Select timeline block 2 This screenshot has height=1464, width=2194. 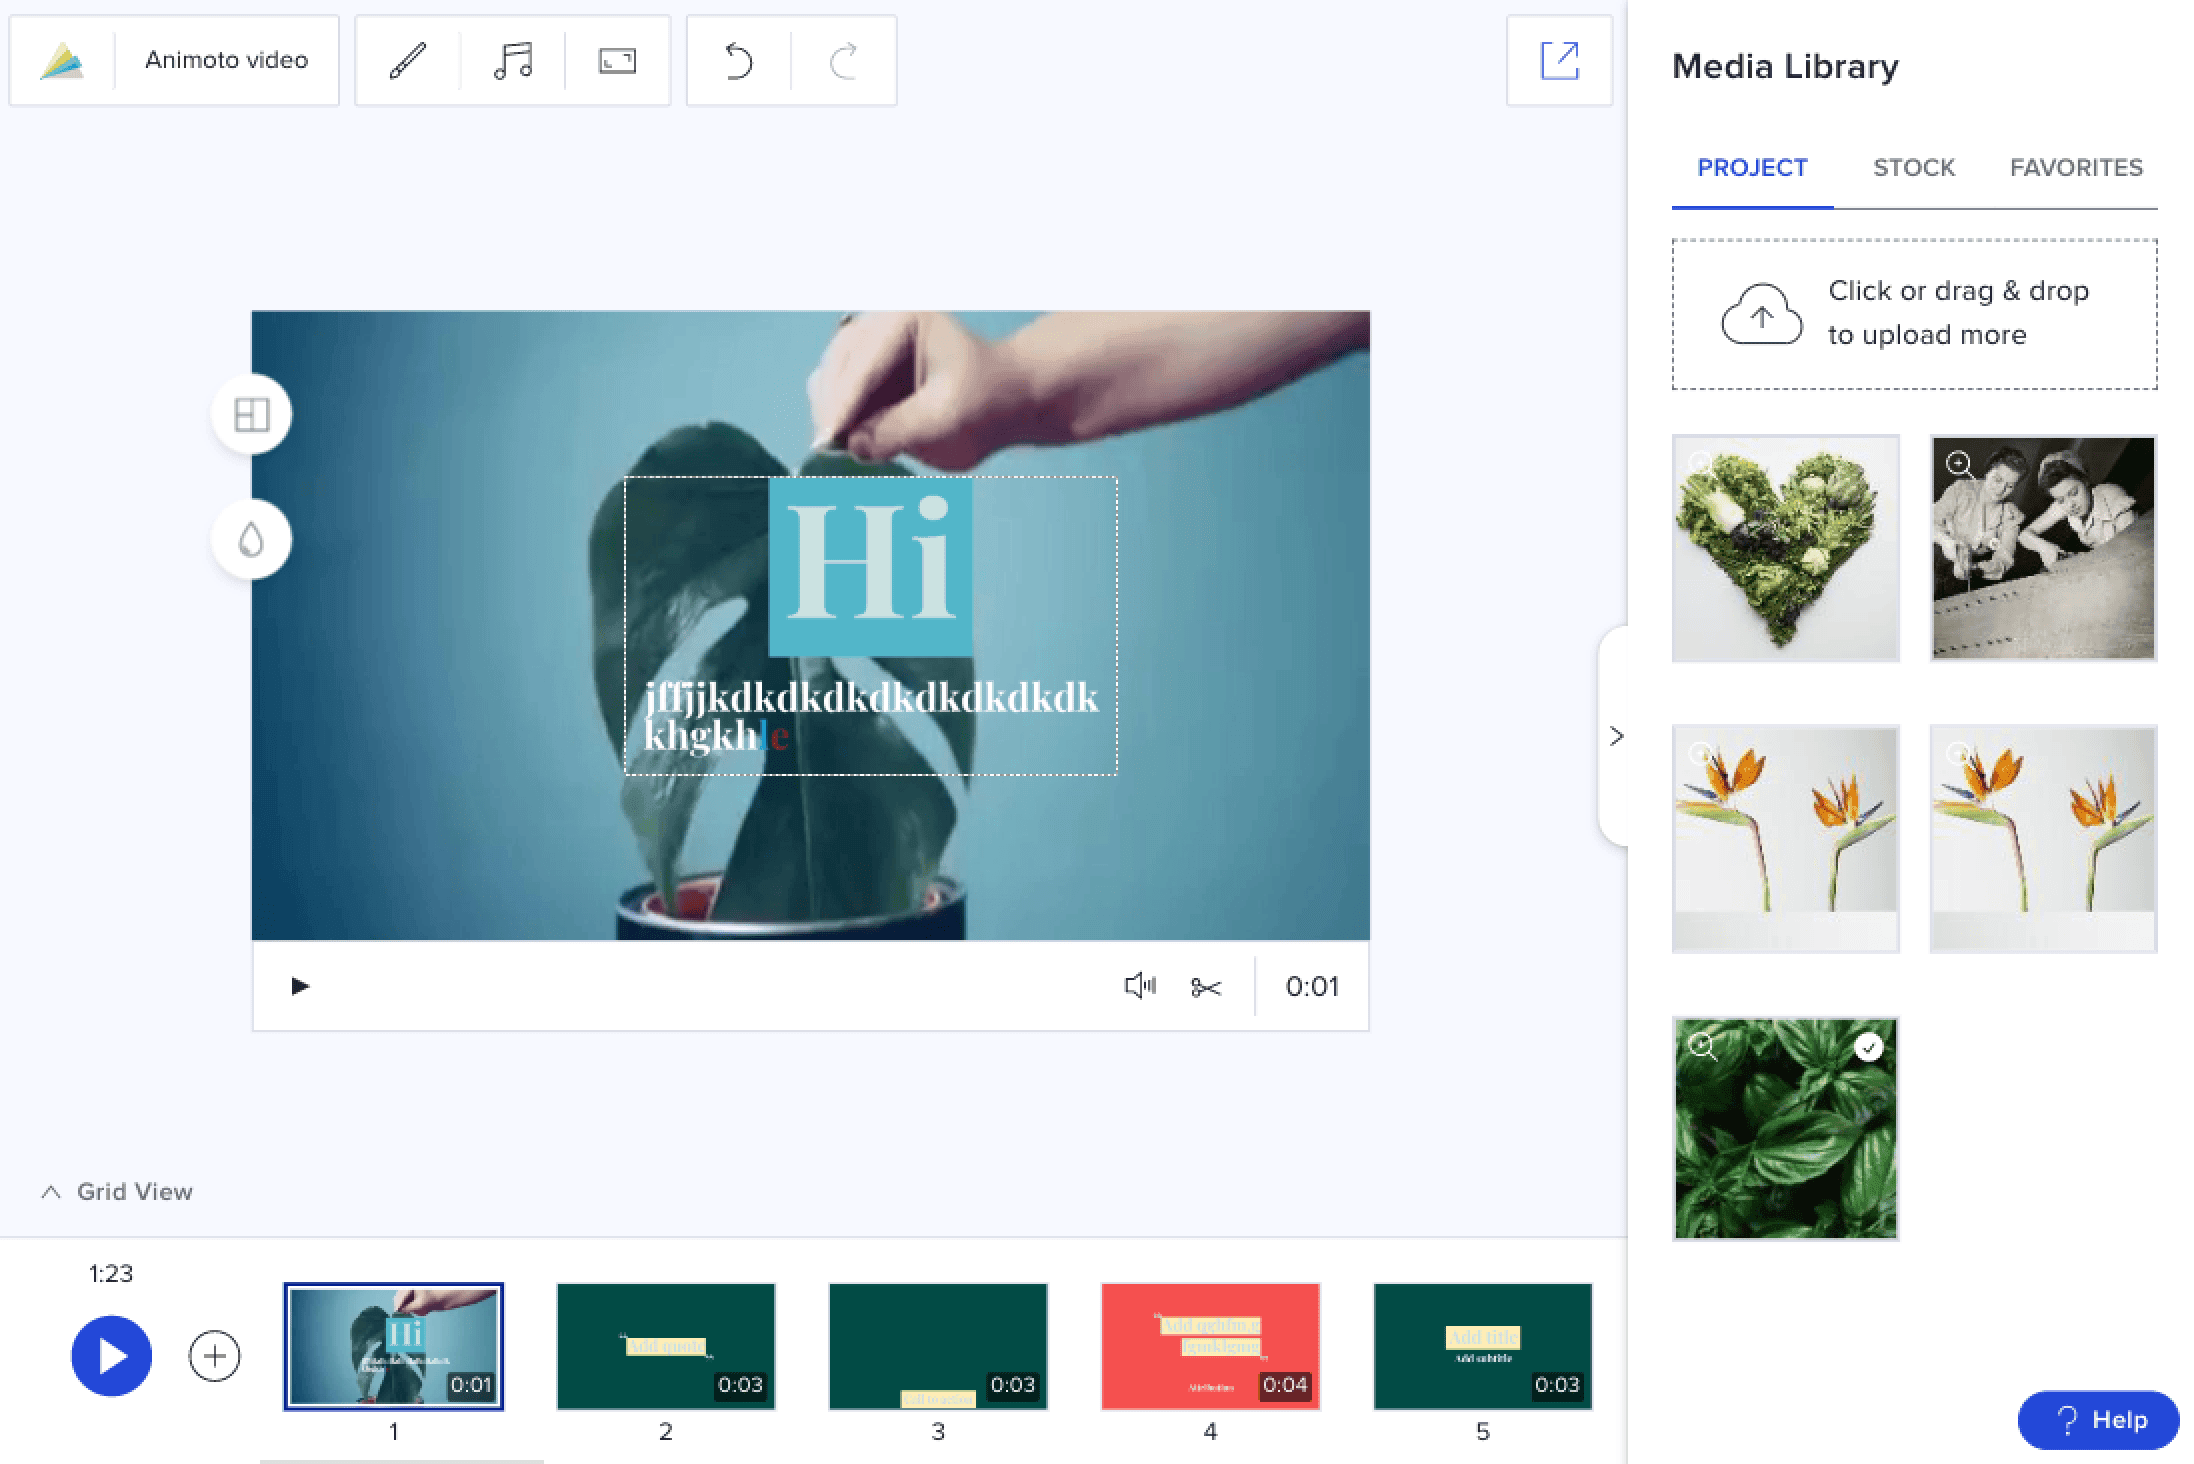click(x=666, y=1346)
